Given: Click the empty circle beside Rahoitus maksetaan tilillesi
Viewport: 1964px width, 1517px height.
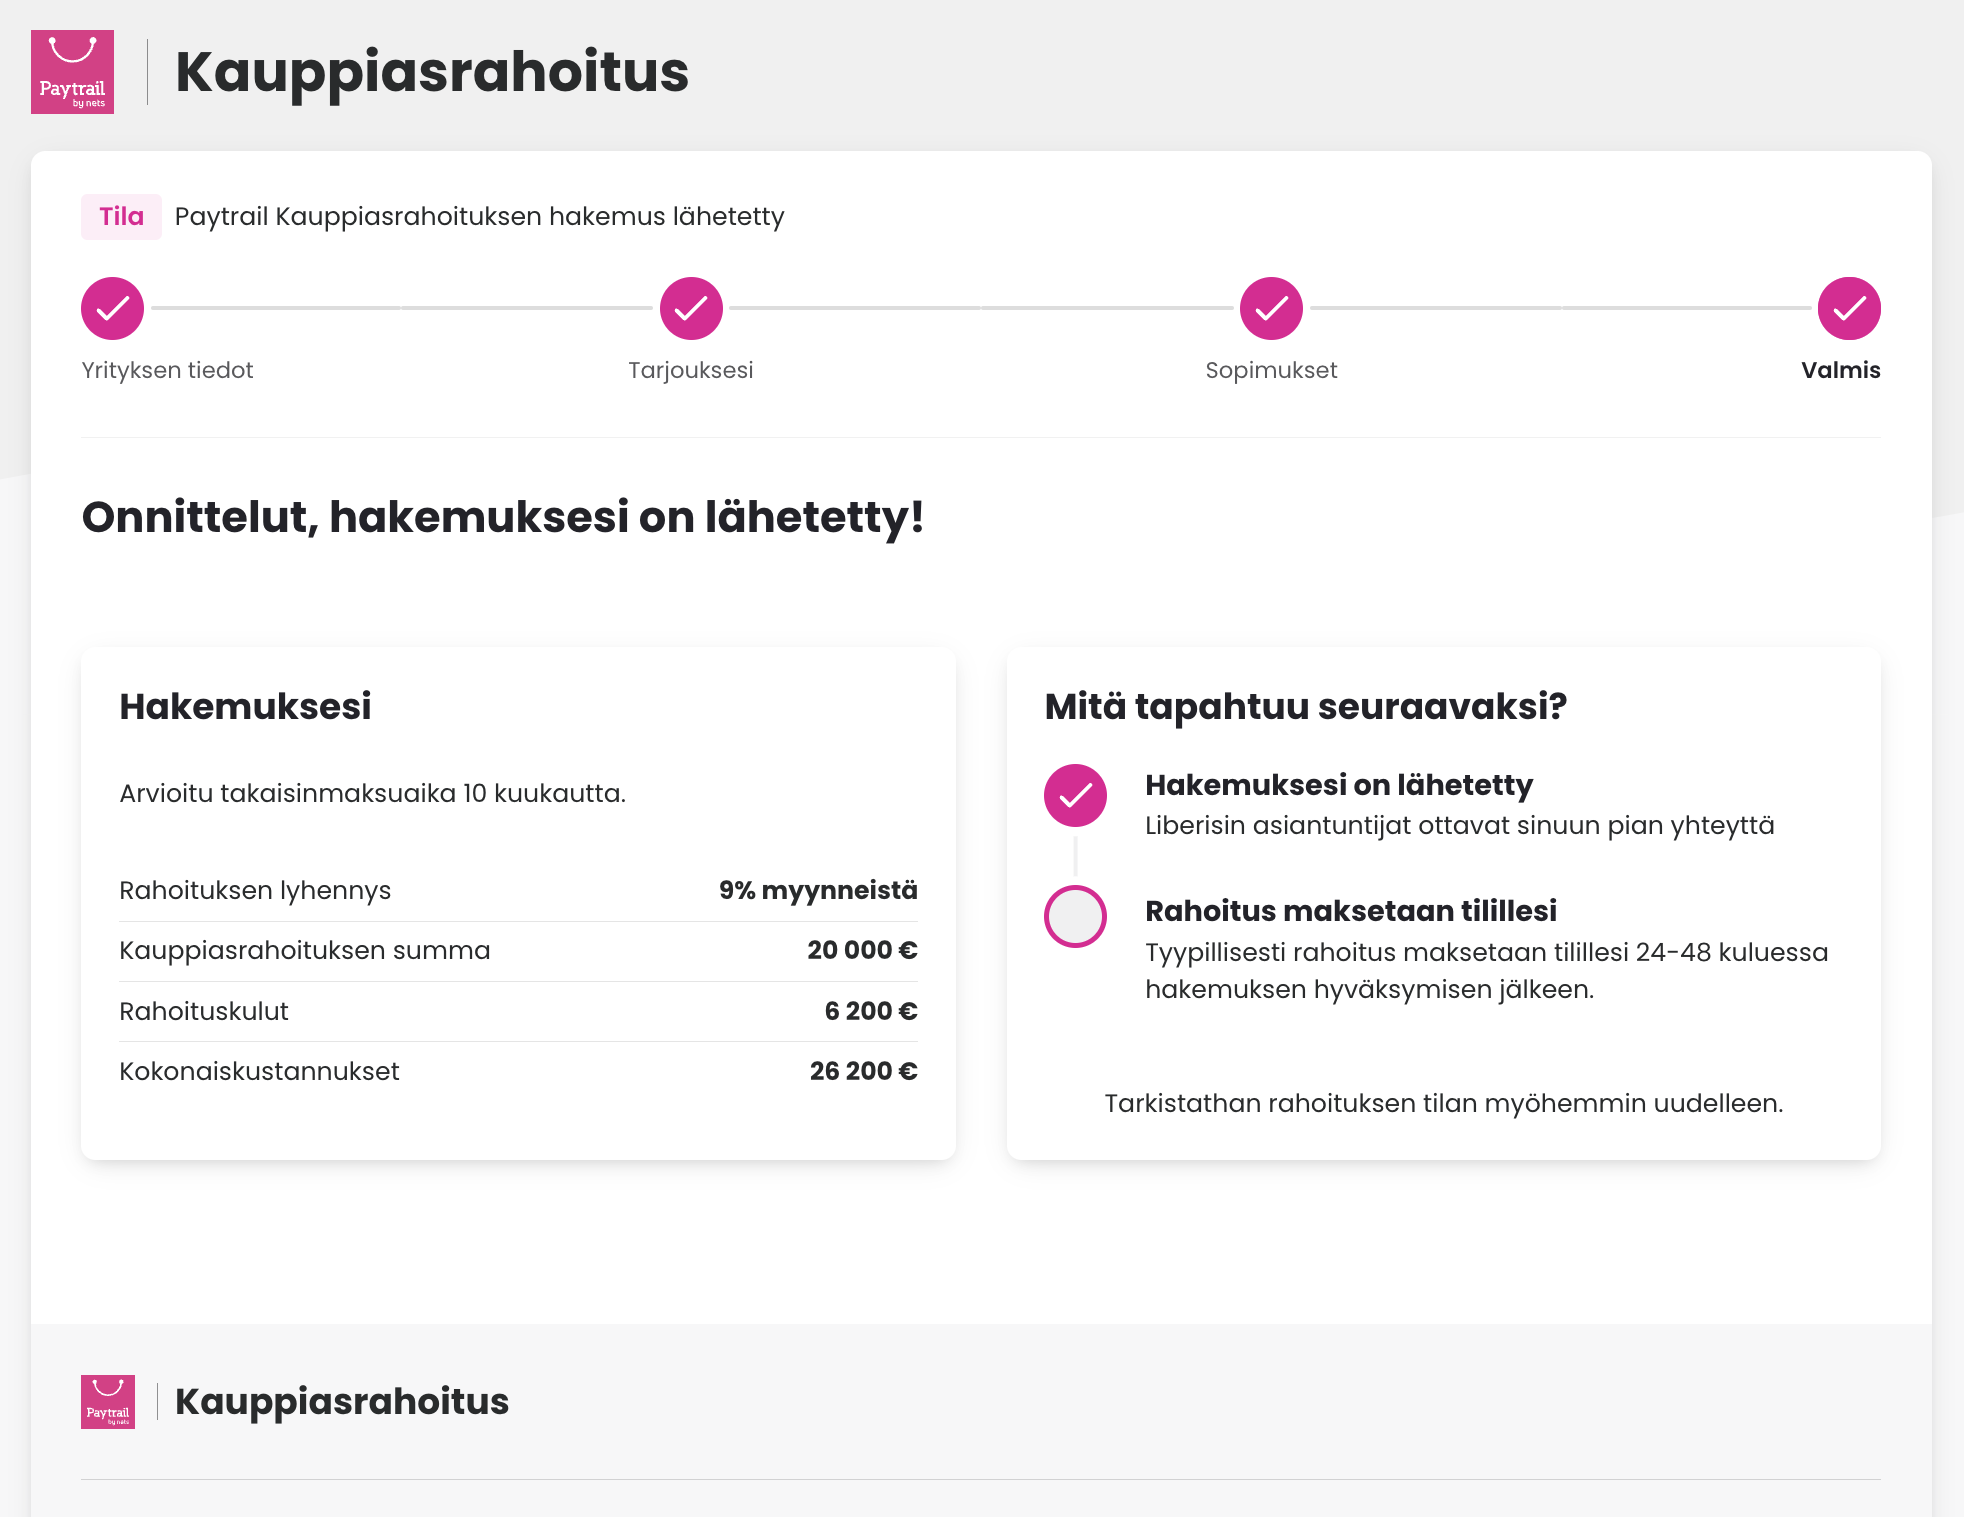Looking at the screenshot, I should tap(1075, 916).
